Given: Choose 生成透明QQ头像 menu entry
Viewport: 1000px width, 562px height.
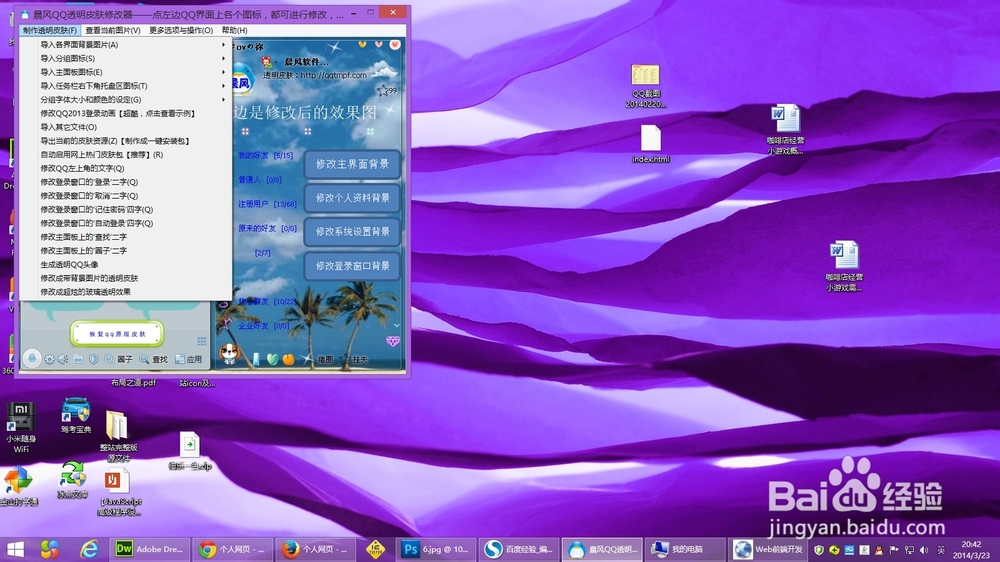Looking at the screenshot, I should tap(126, 264).
